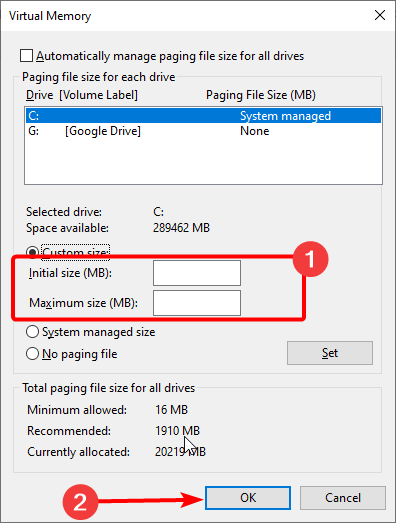Enable automatically manage paging file size checkbox

[x=26, y=56]
